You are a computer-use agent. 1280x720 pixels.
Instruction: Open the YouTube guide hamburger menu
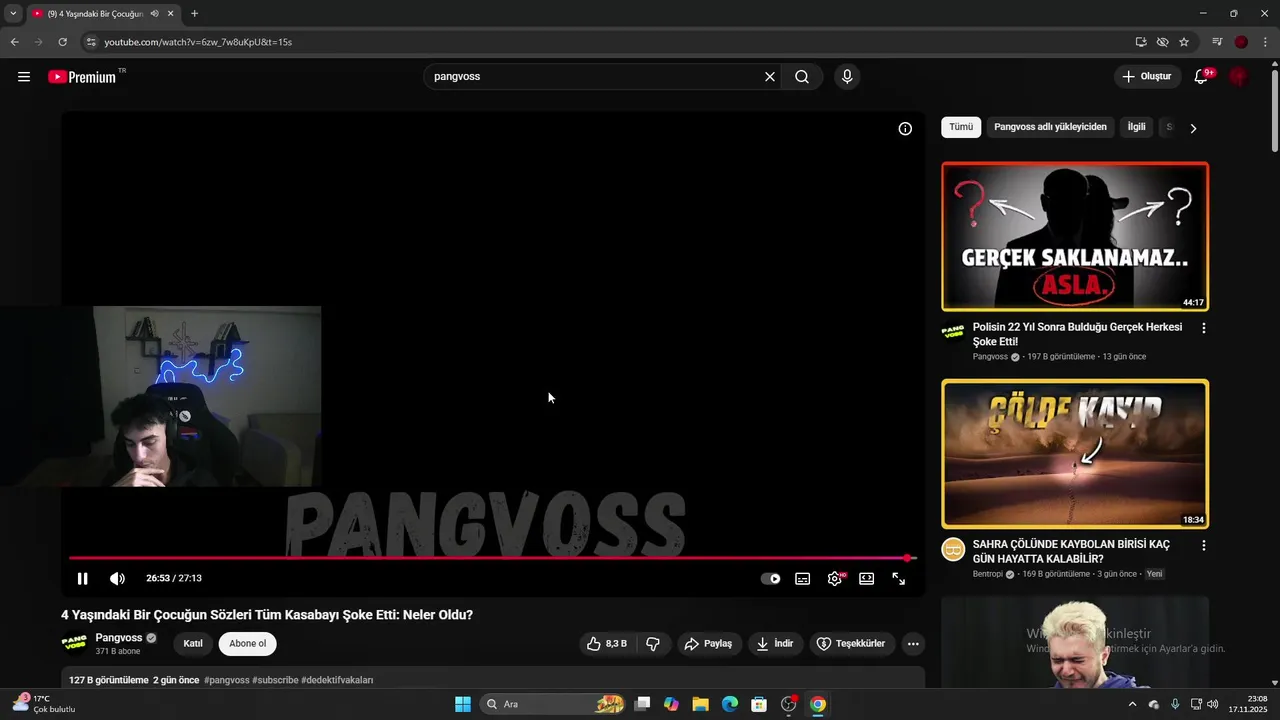coord(24,77)
